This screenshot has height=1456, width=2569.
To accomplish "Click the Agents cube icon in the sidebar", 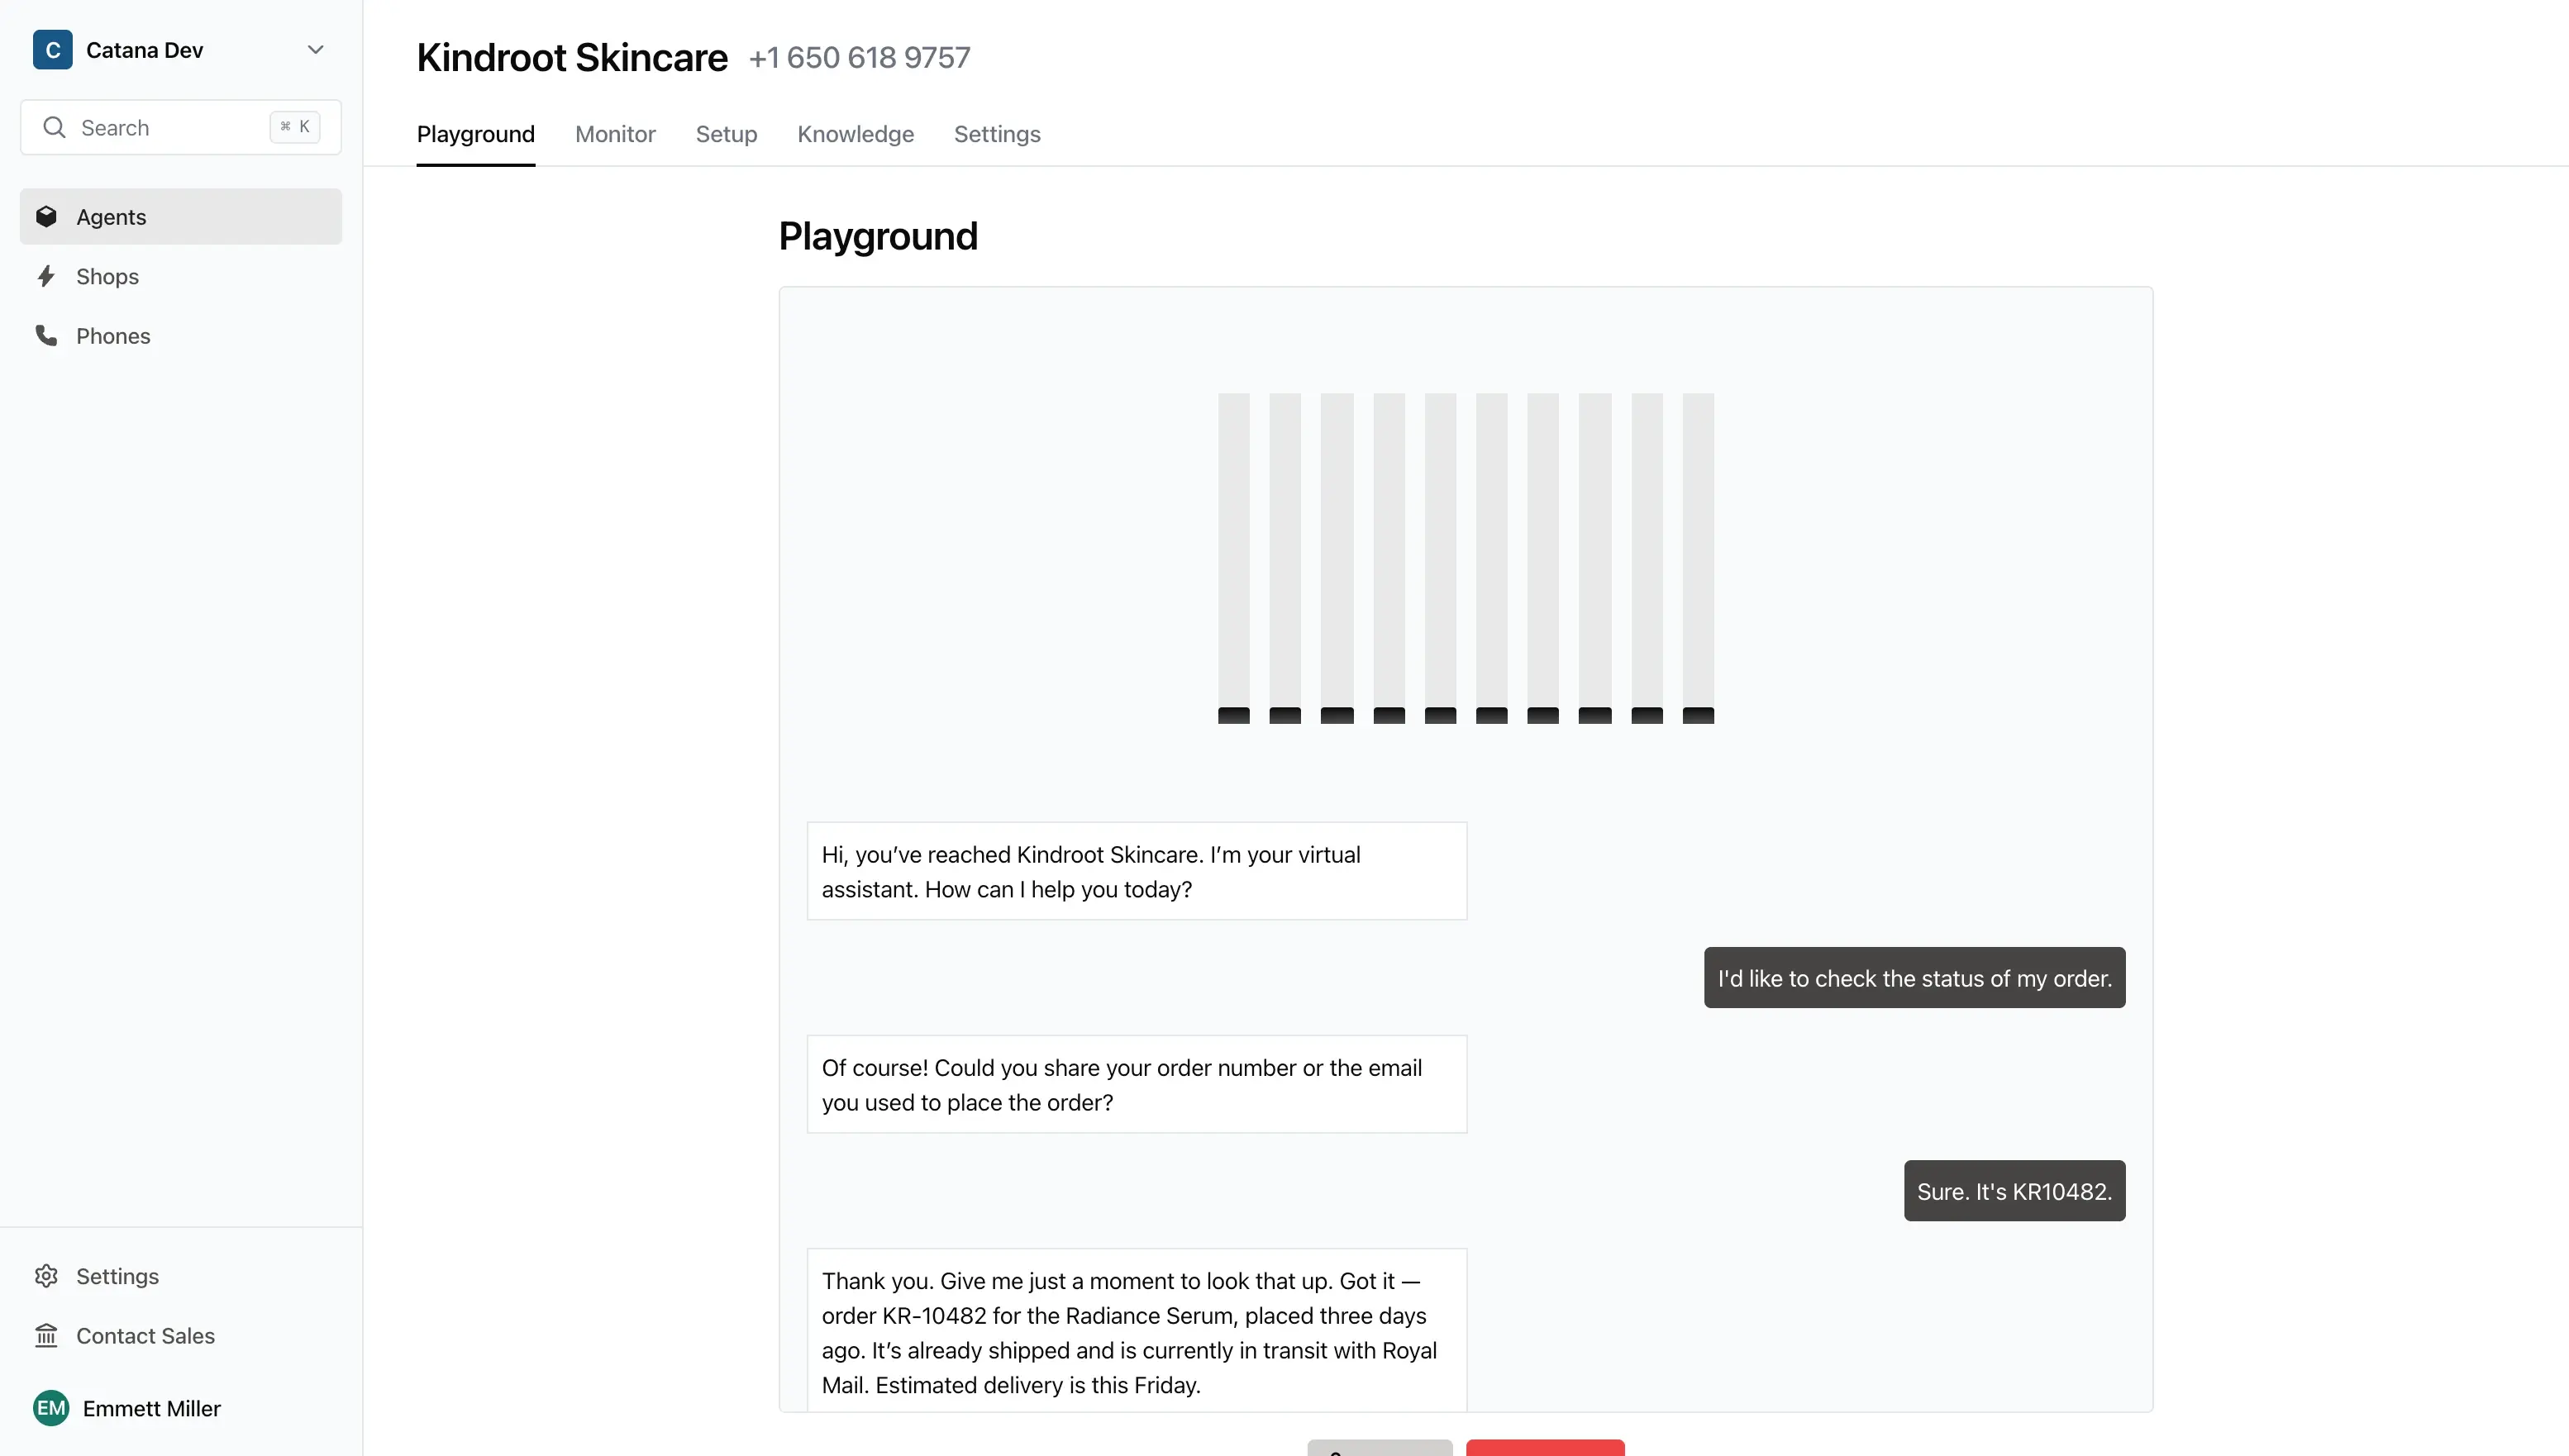I will click(x=46, y=216).
